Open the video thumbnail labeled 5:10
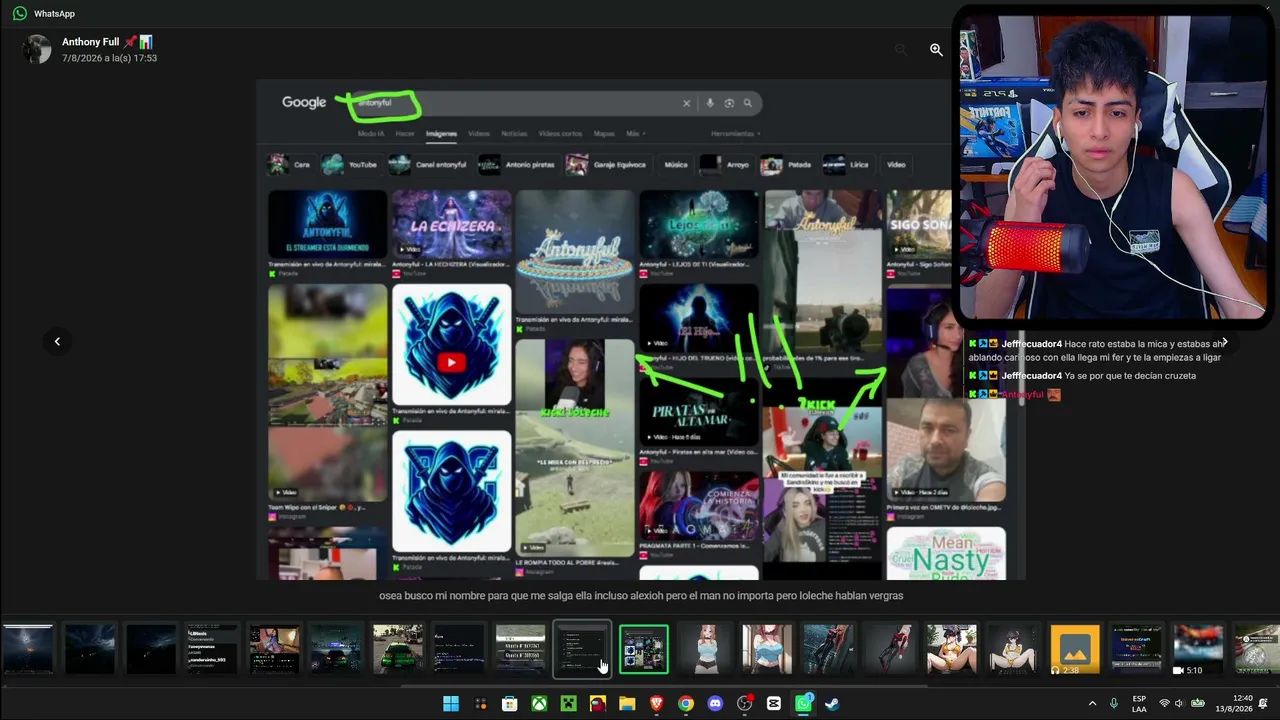Viewport: 1280px width, 720px height. (1198, 649)
